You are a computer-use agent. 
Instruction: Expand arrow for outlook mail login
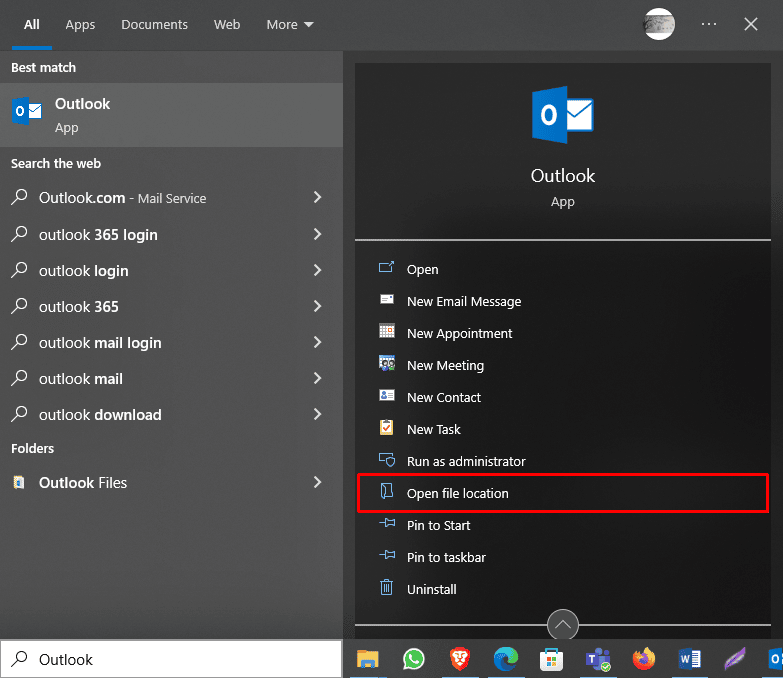pos(317,342)
